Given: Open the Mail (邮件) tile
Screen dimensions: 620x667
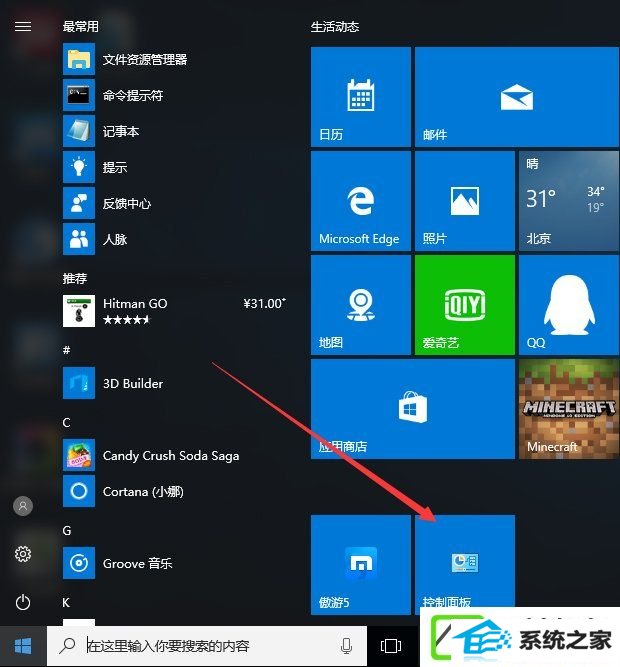Looking at the screenshot, I should click(x=517, y=97).
